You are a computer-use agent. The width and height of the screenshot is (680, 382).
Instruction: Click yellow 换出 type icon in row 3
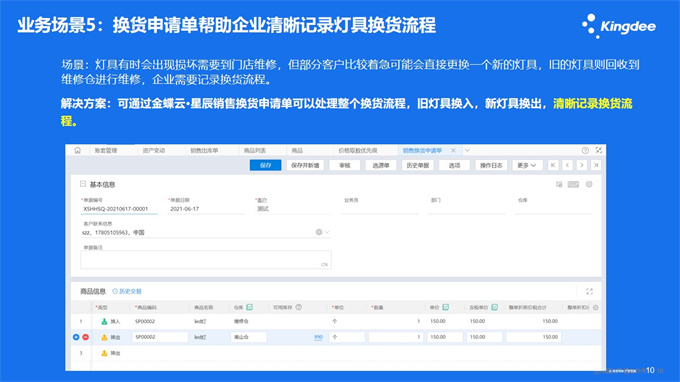click(104, 353)
